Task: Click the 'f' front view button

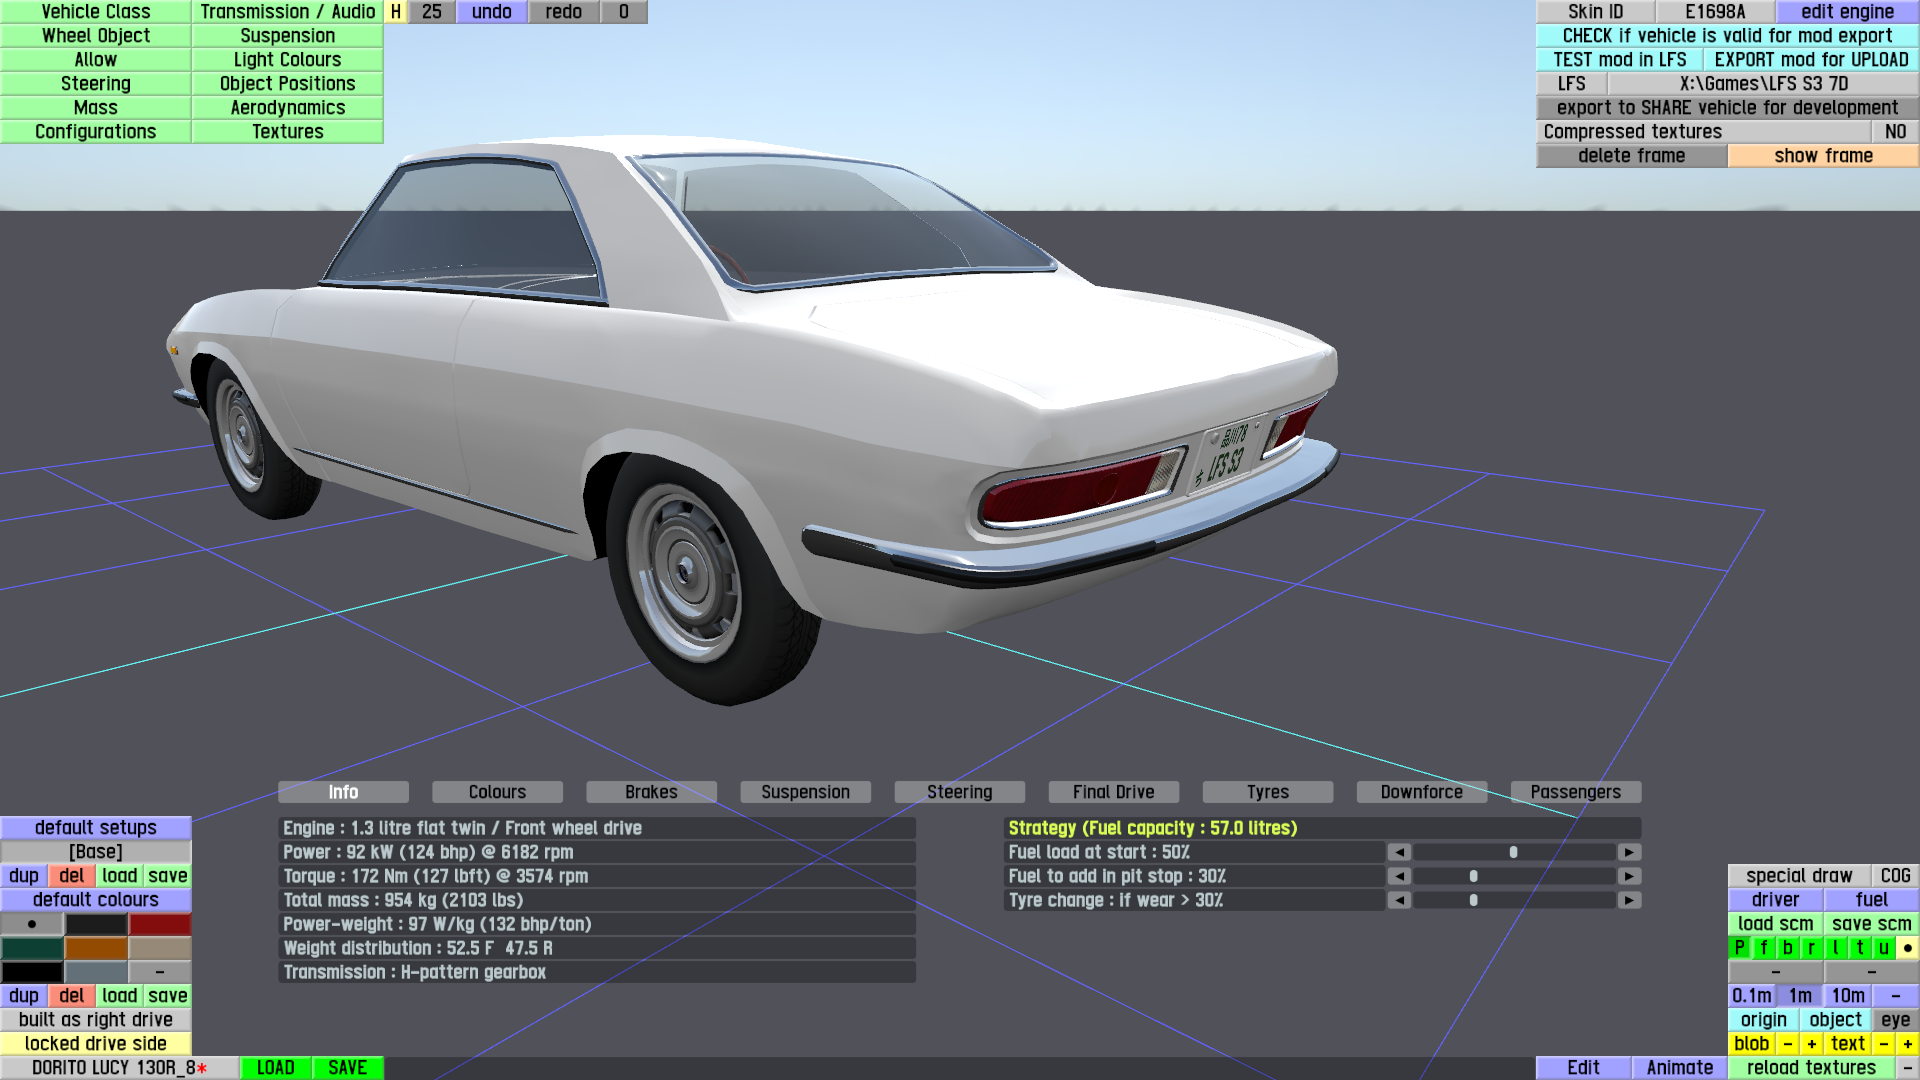Action: [x=1763, y=948]
